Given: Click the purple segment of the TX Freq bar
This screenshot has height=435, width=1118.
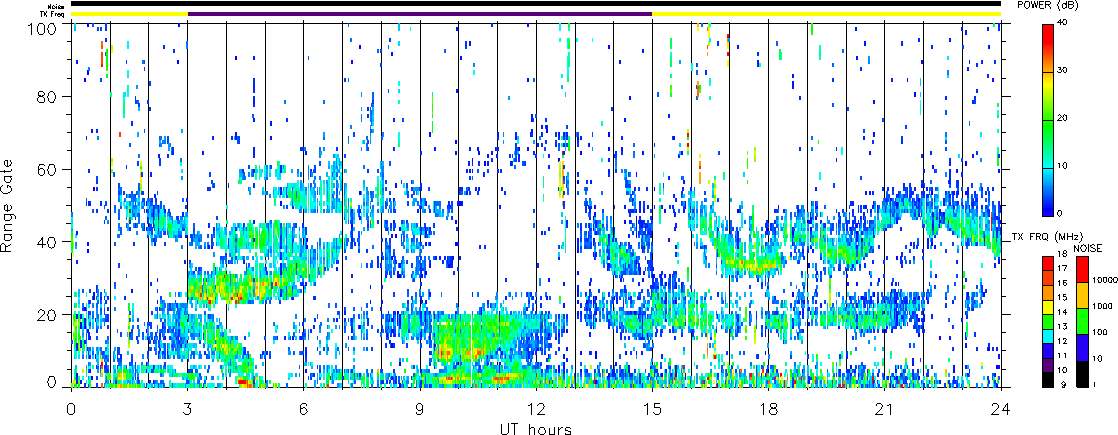Looking at the screenshot, I should (420, 14).
